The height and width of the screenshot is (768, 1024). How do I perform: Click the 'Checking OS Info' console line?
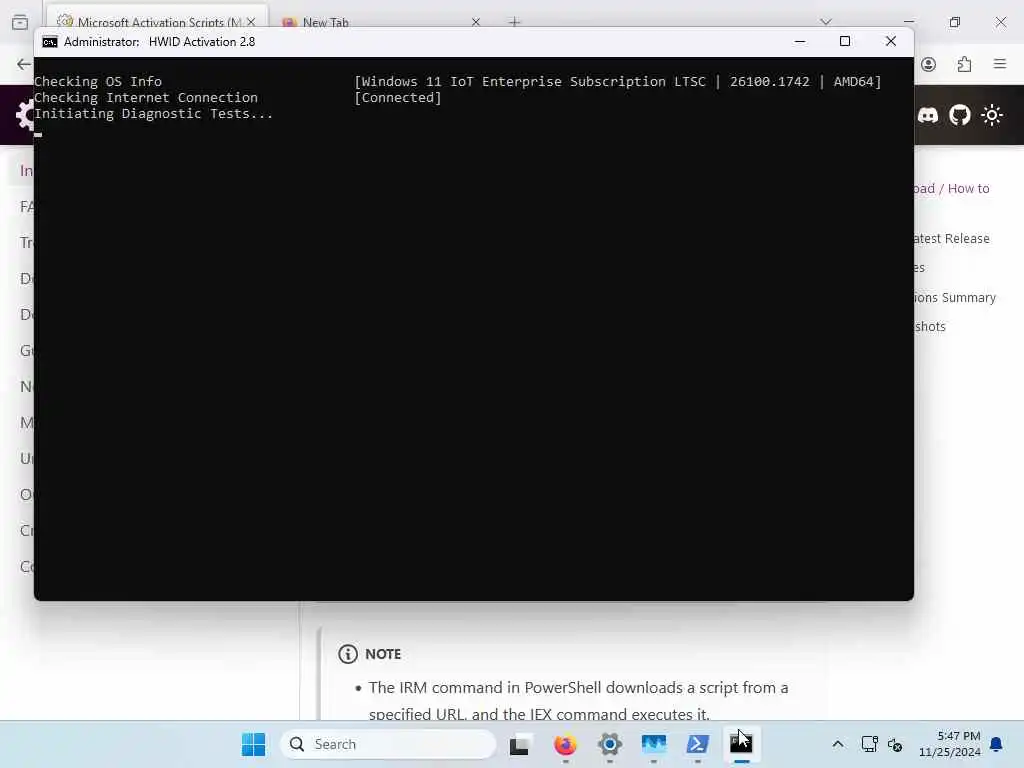point(98,82)
